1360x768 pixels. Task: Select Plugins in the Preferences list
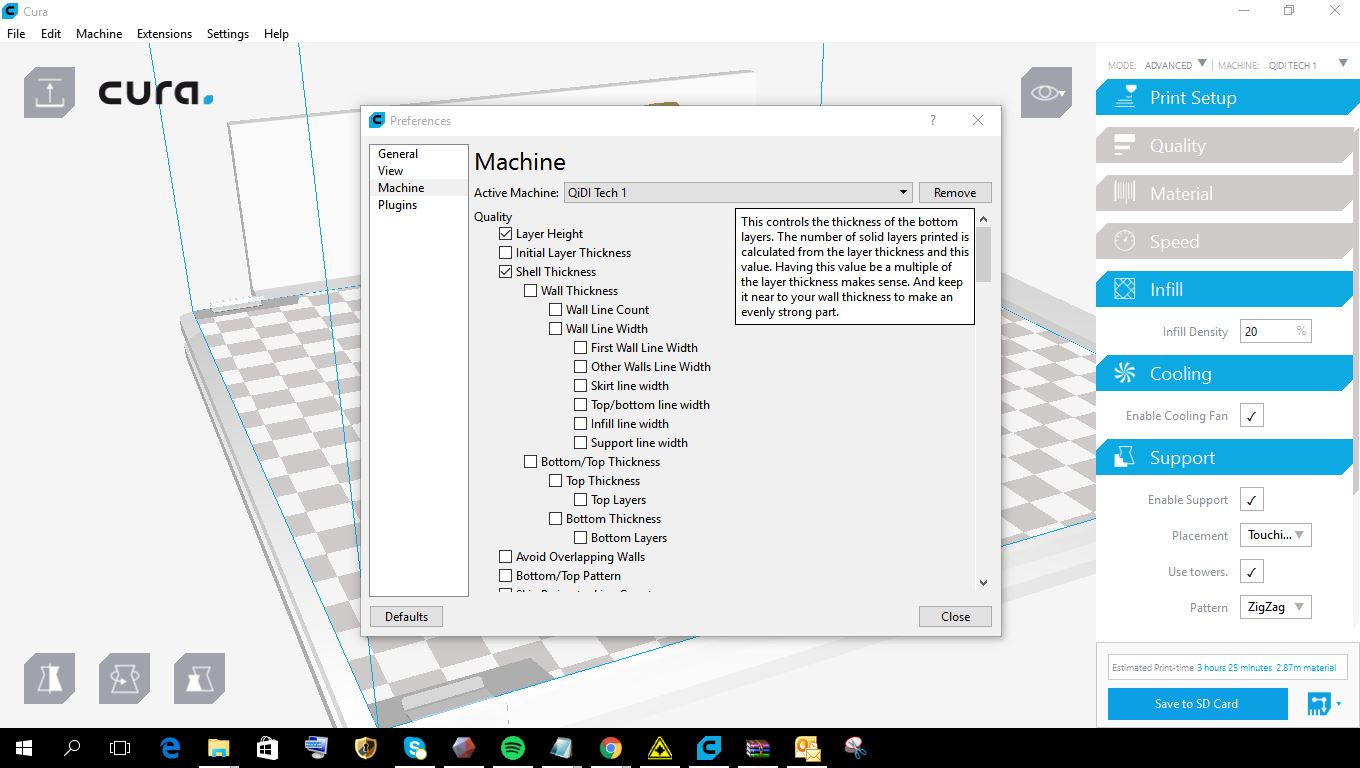(398, 205)
